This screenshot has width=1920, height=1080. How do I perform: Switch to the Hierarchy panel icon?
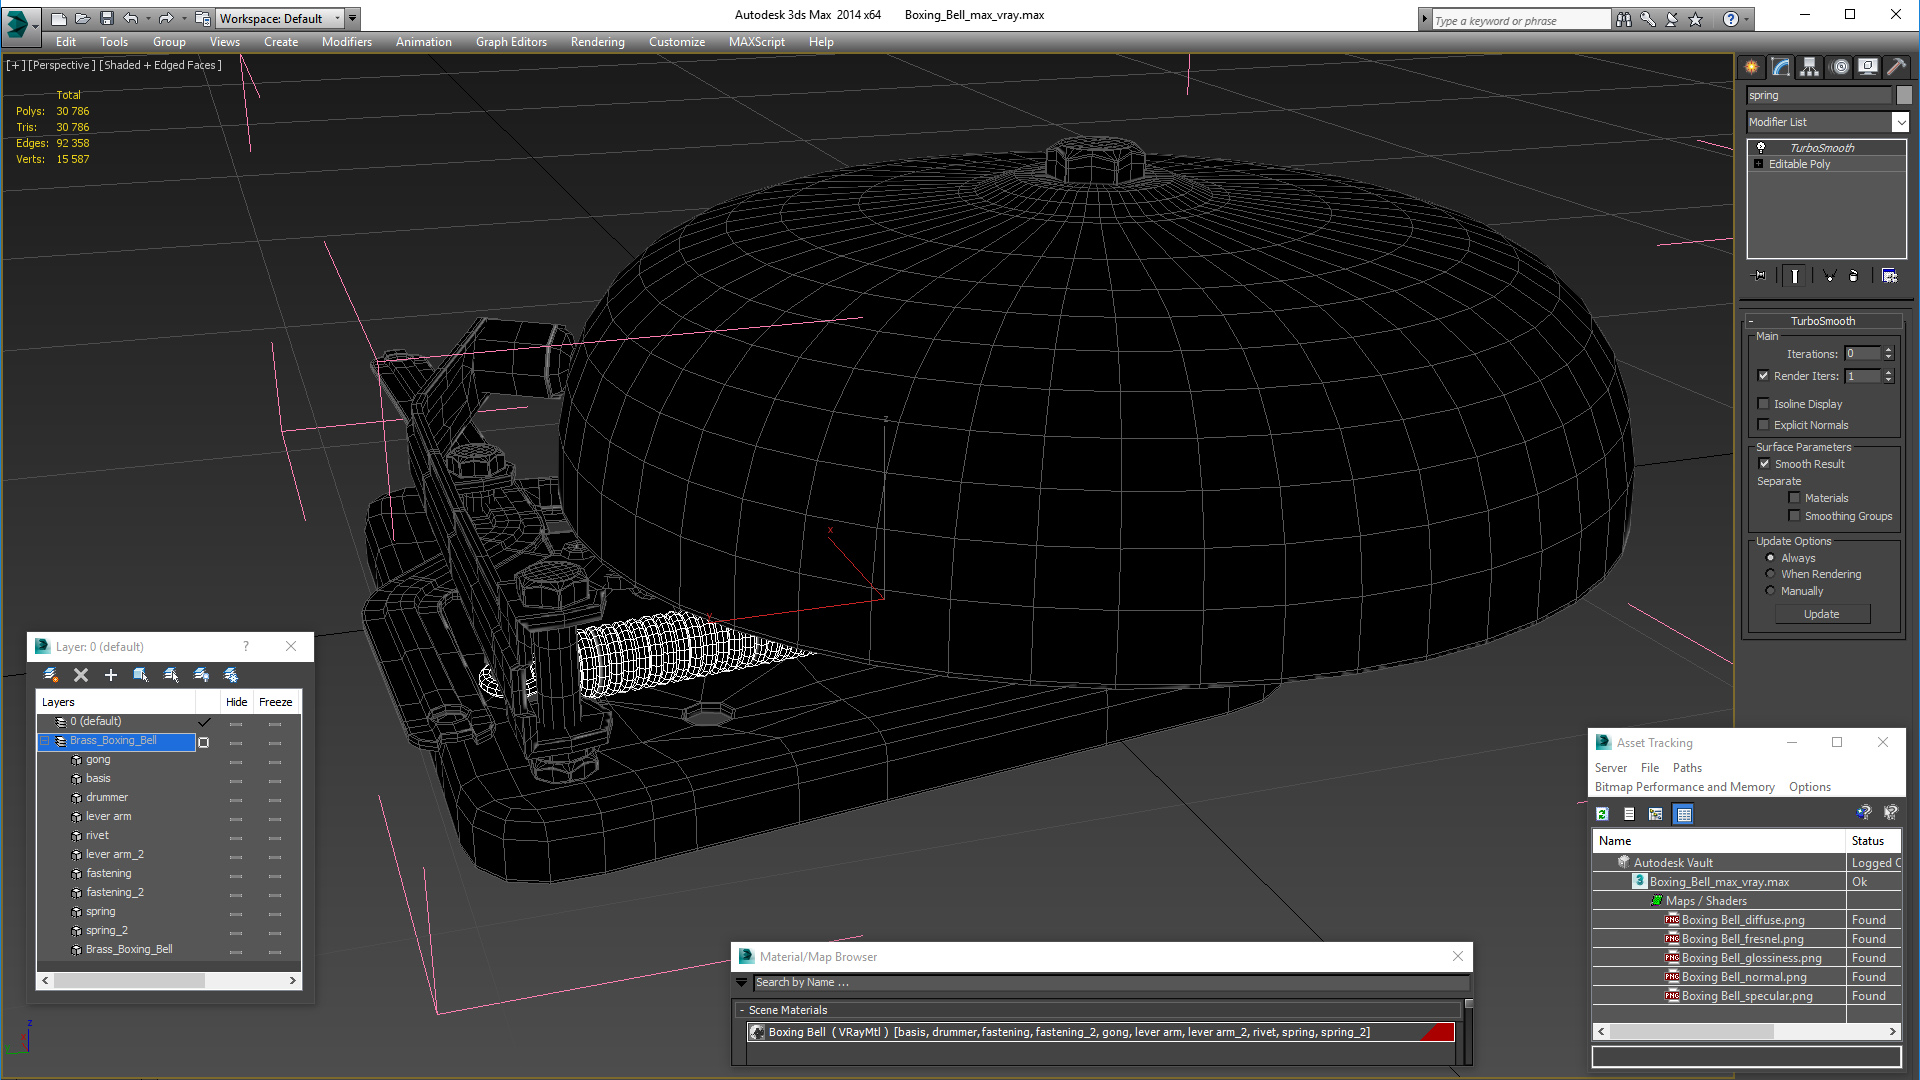click(x=1810, y=67)
